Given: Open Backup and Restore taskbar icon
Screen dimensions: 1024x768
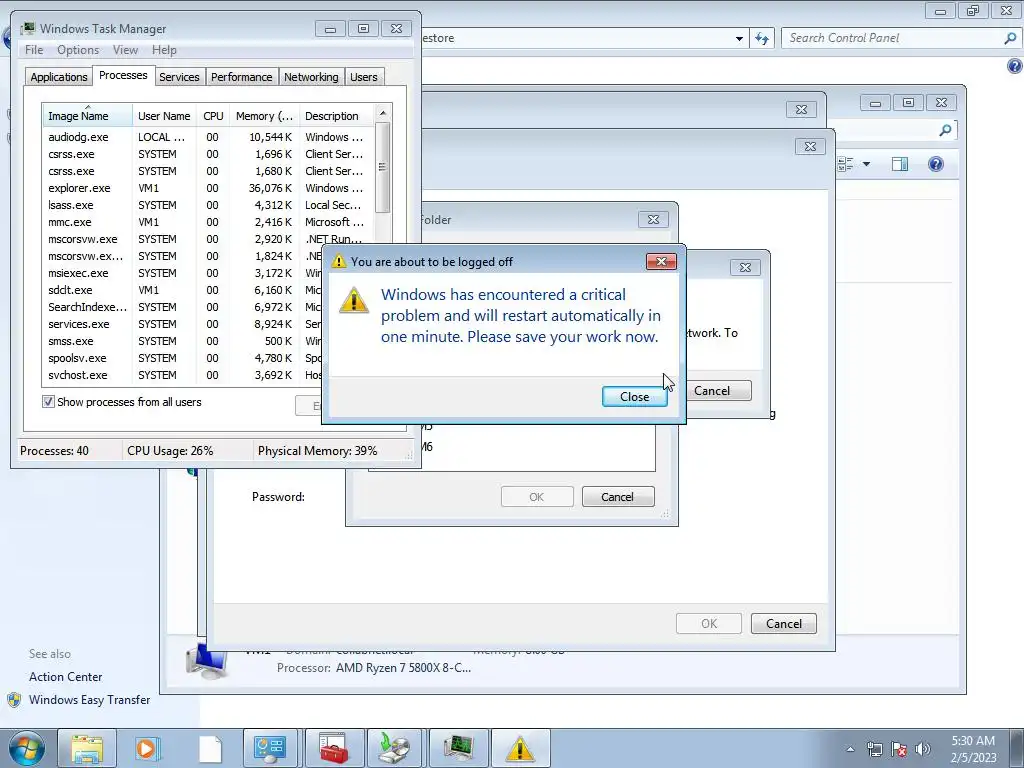Looking at the screenshot, I should 395,748.
